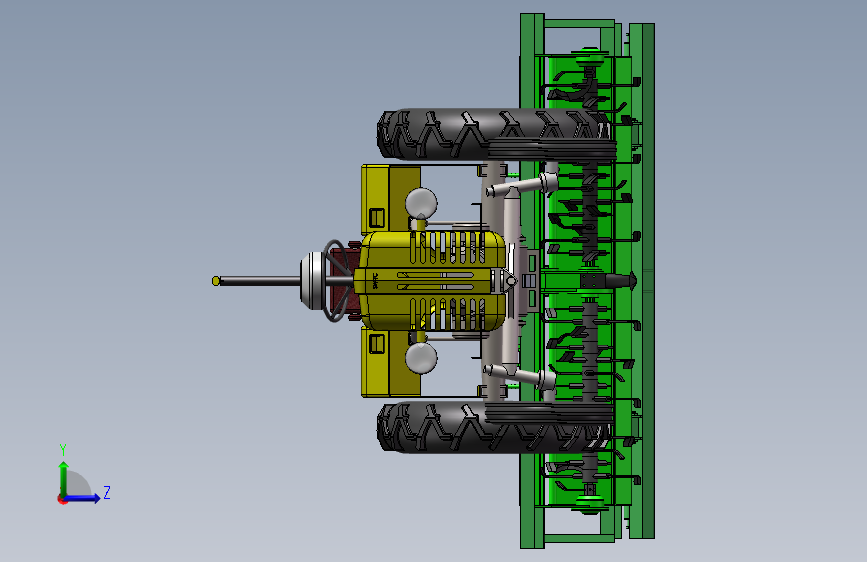Click the green Y axis arrow of triad
The image size is (867, 562).
[x=64, y=478]
